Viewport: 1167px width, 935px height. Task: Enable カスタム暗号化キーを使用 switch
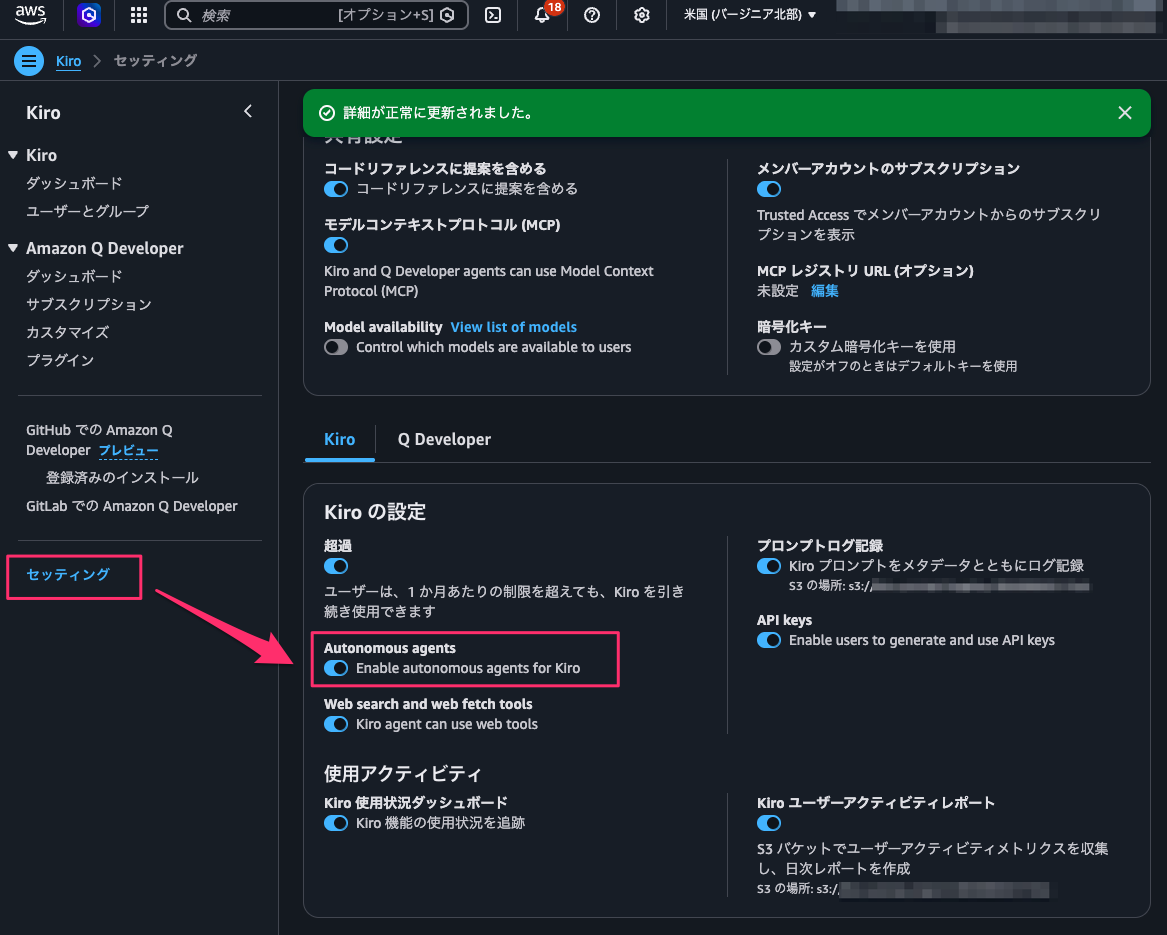pos(769,347)
